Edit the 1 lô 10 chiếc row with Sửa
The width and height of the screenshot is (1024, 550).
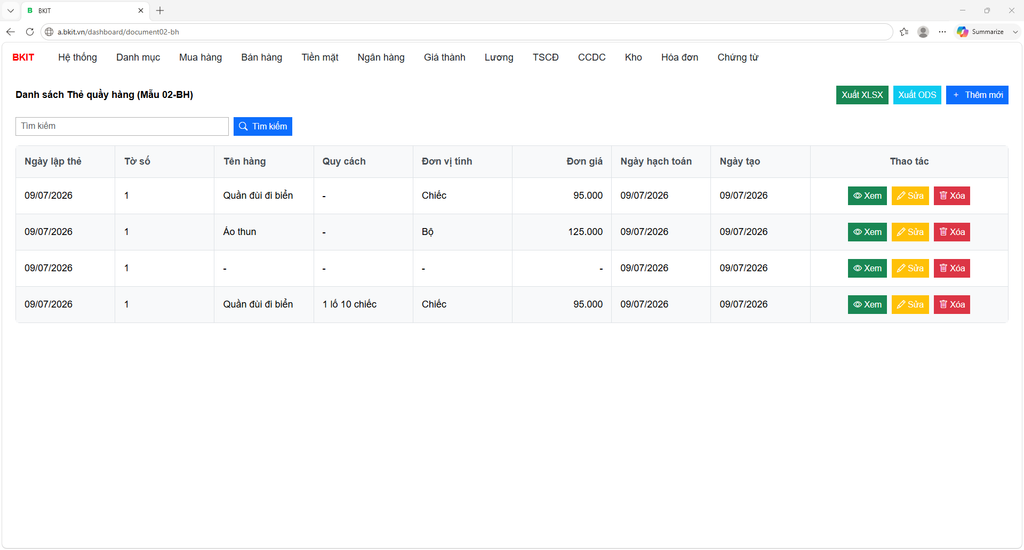click(910, 304)
